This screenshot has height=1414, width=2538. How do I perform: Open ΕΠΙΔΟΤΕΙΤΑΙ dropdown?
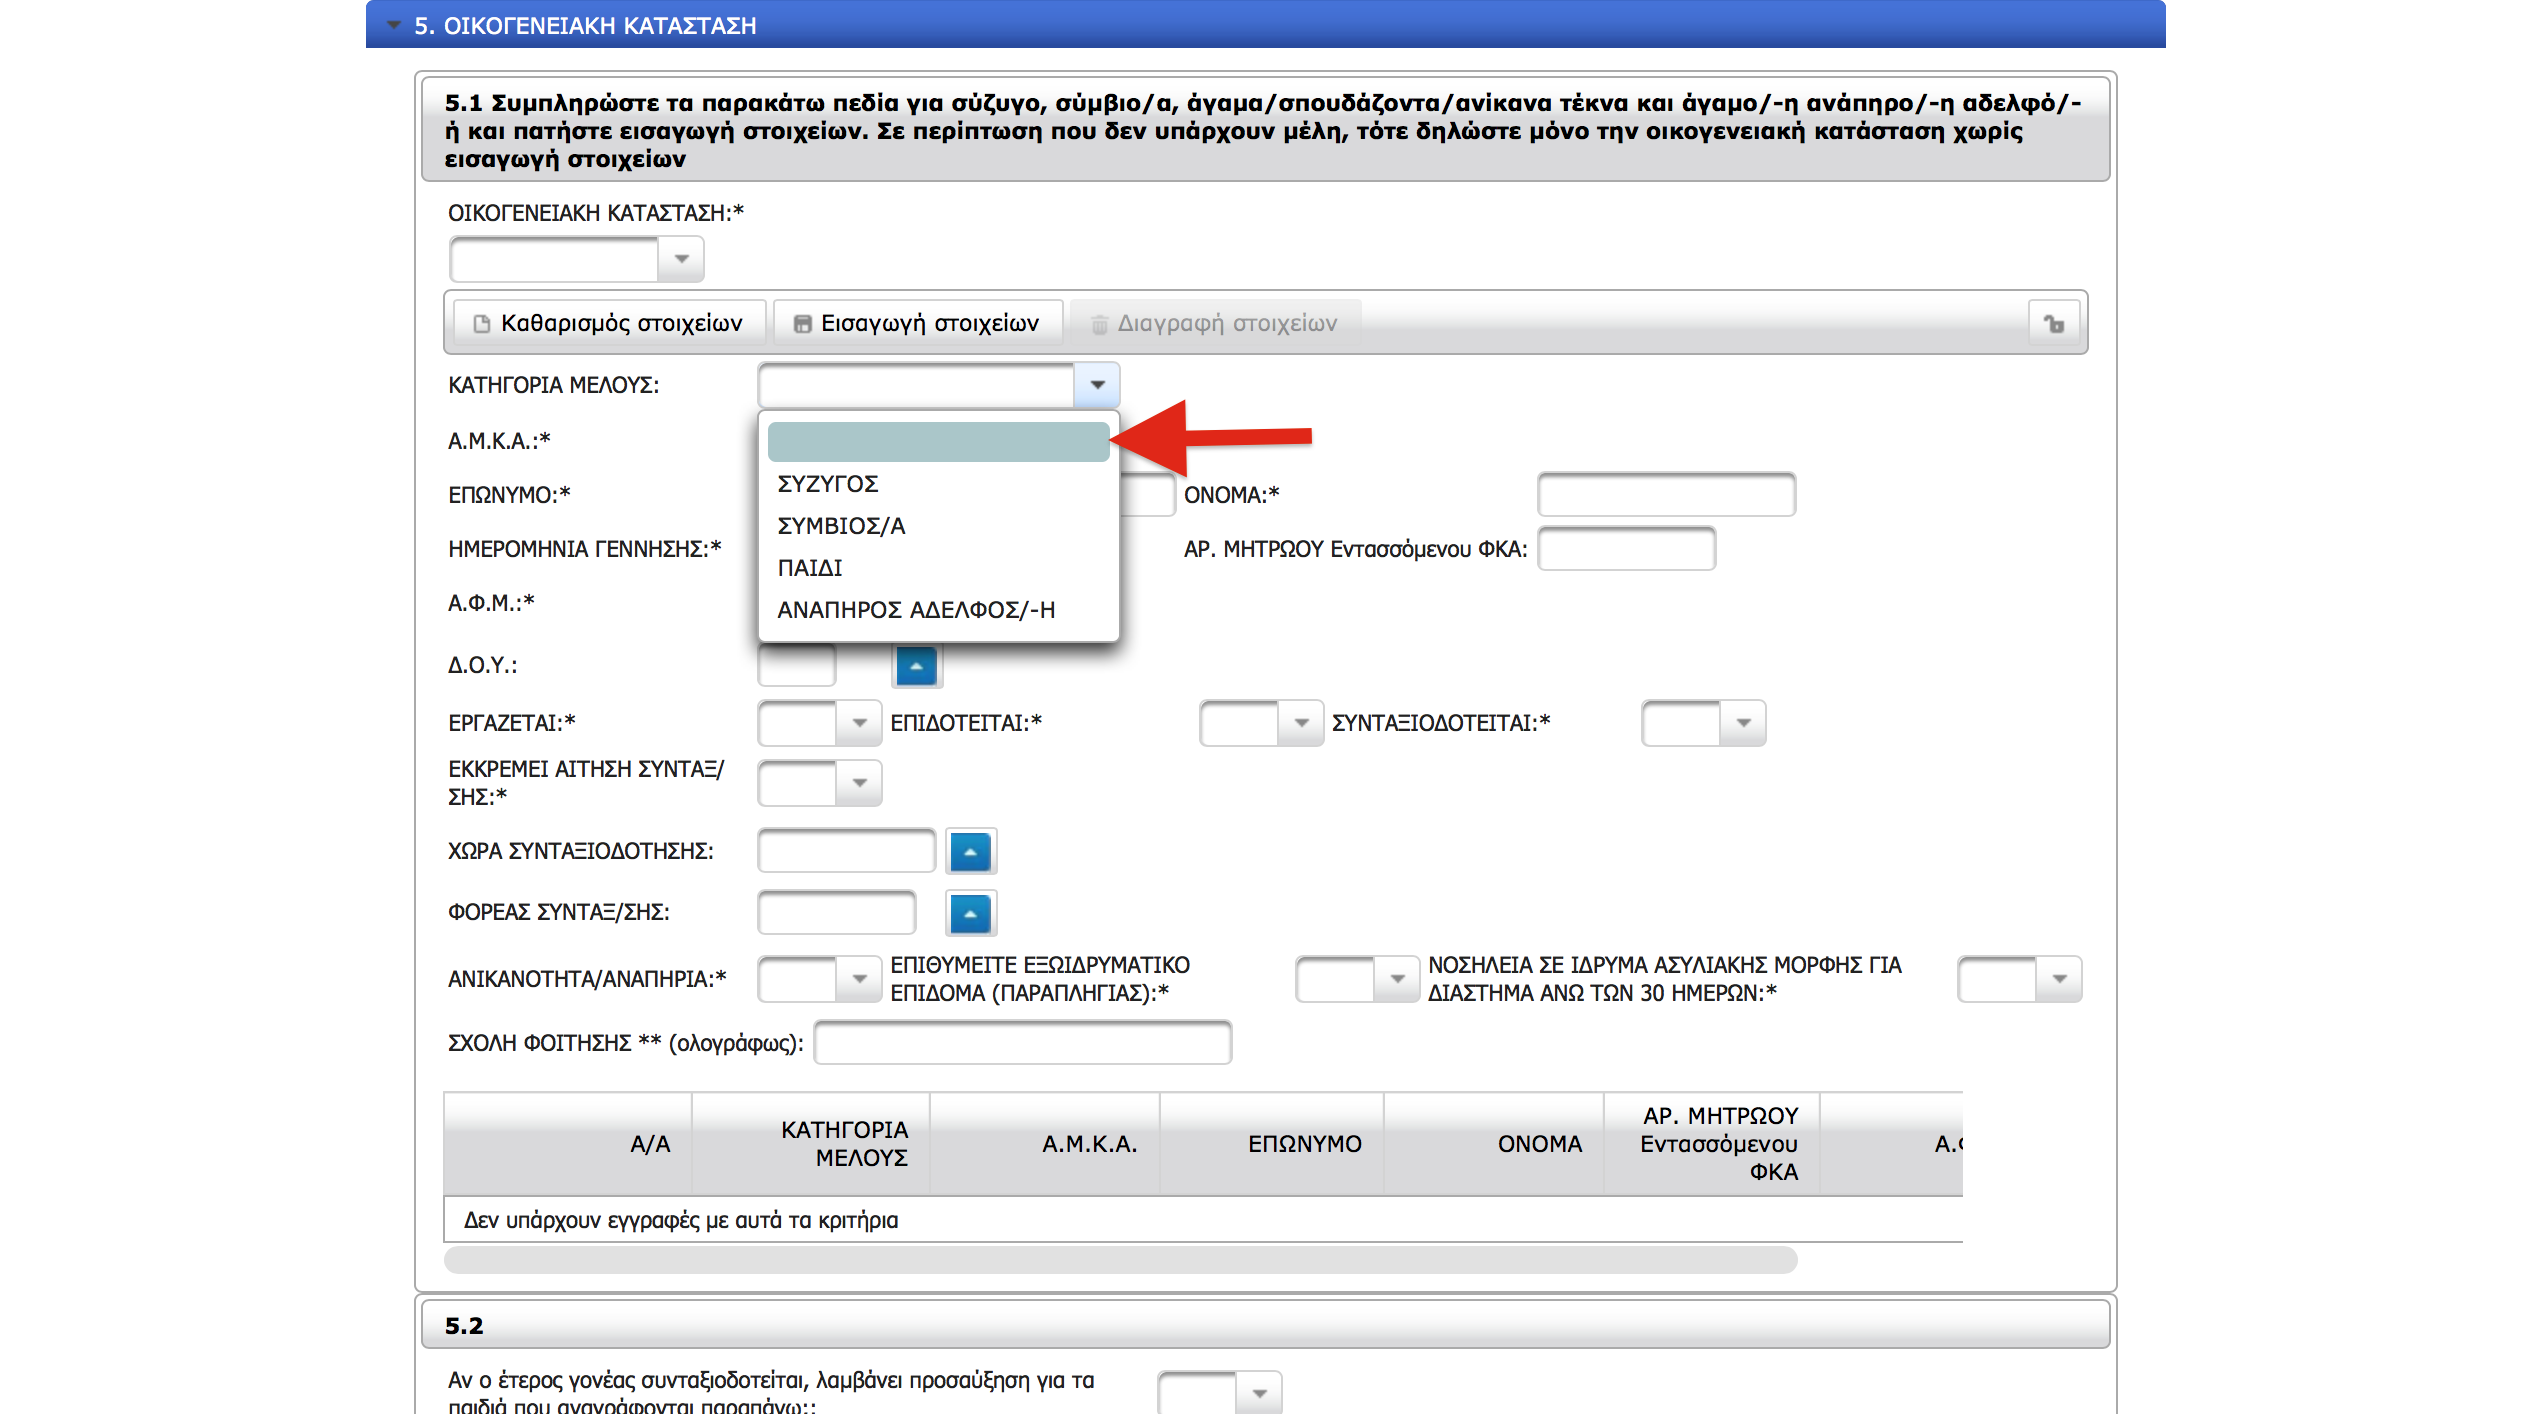coord(1301,723)
